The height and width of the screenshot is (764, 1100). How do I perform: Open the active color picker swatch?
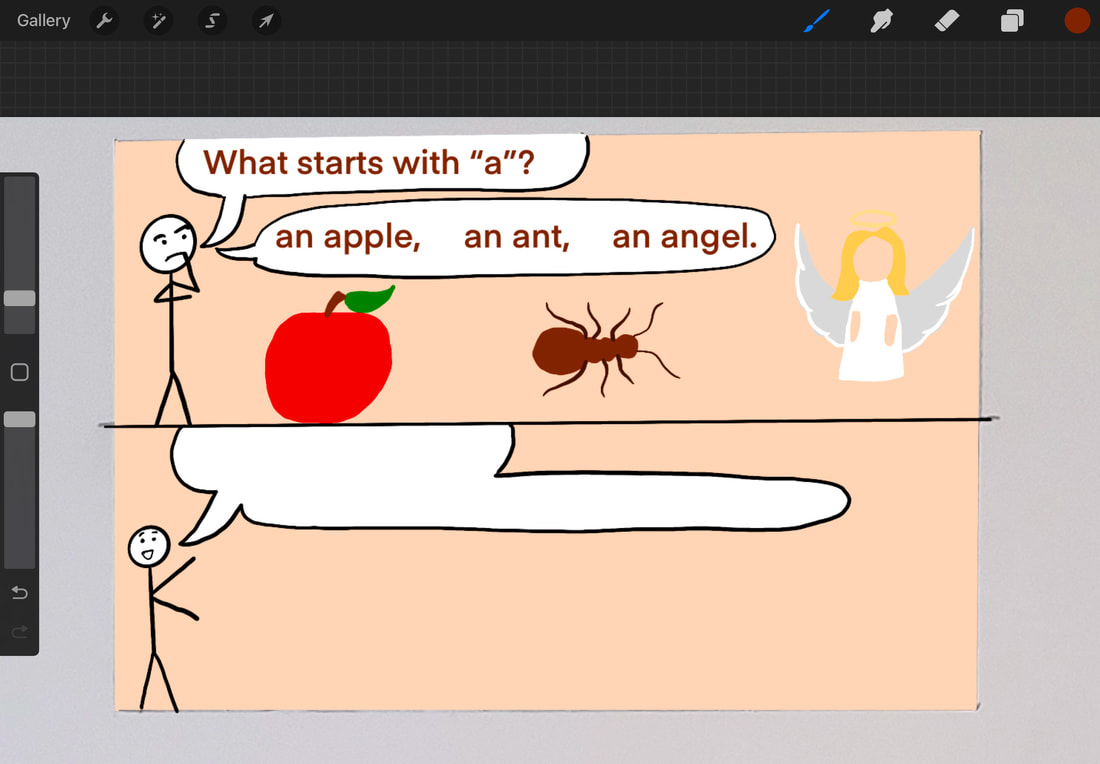click(1077, 20)
